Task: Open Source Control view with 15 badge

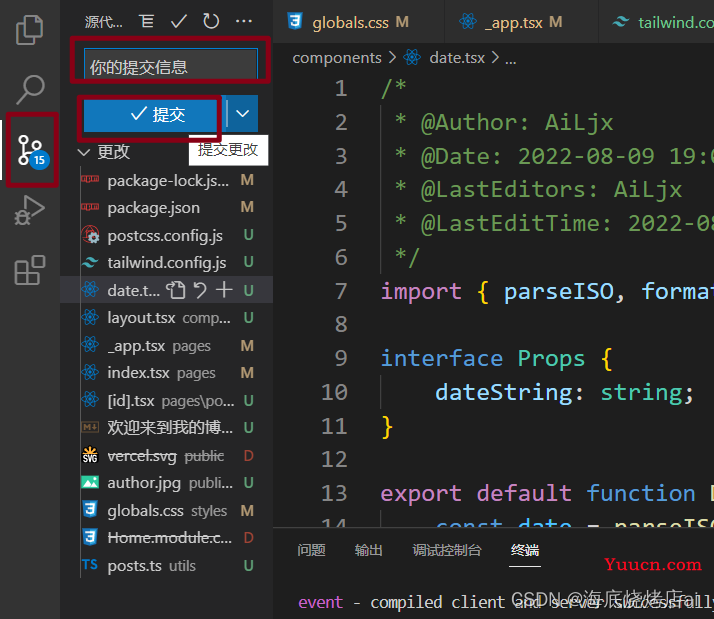Action: 32,150
